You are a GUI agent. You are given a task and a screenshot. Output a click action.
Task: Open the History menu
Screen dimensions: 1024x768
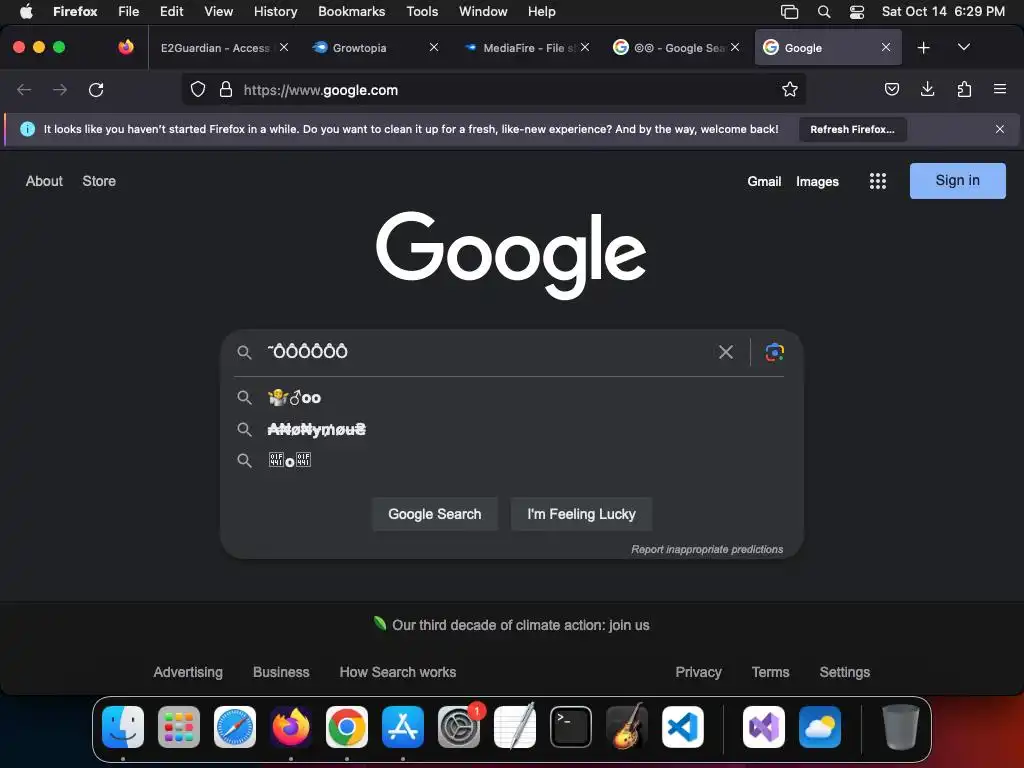[x=276, y=12]
